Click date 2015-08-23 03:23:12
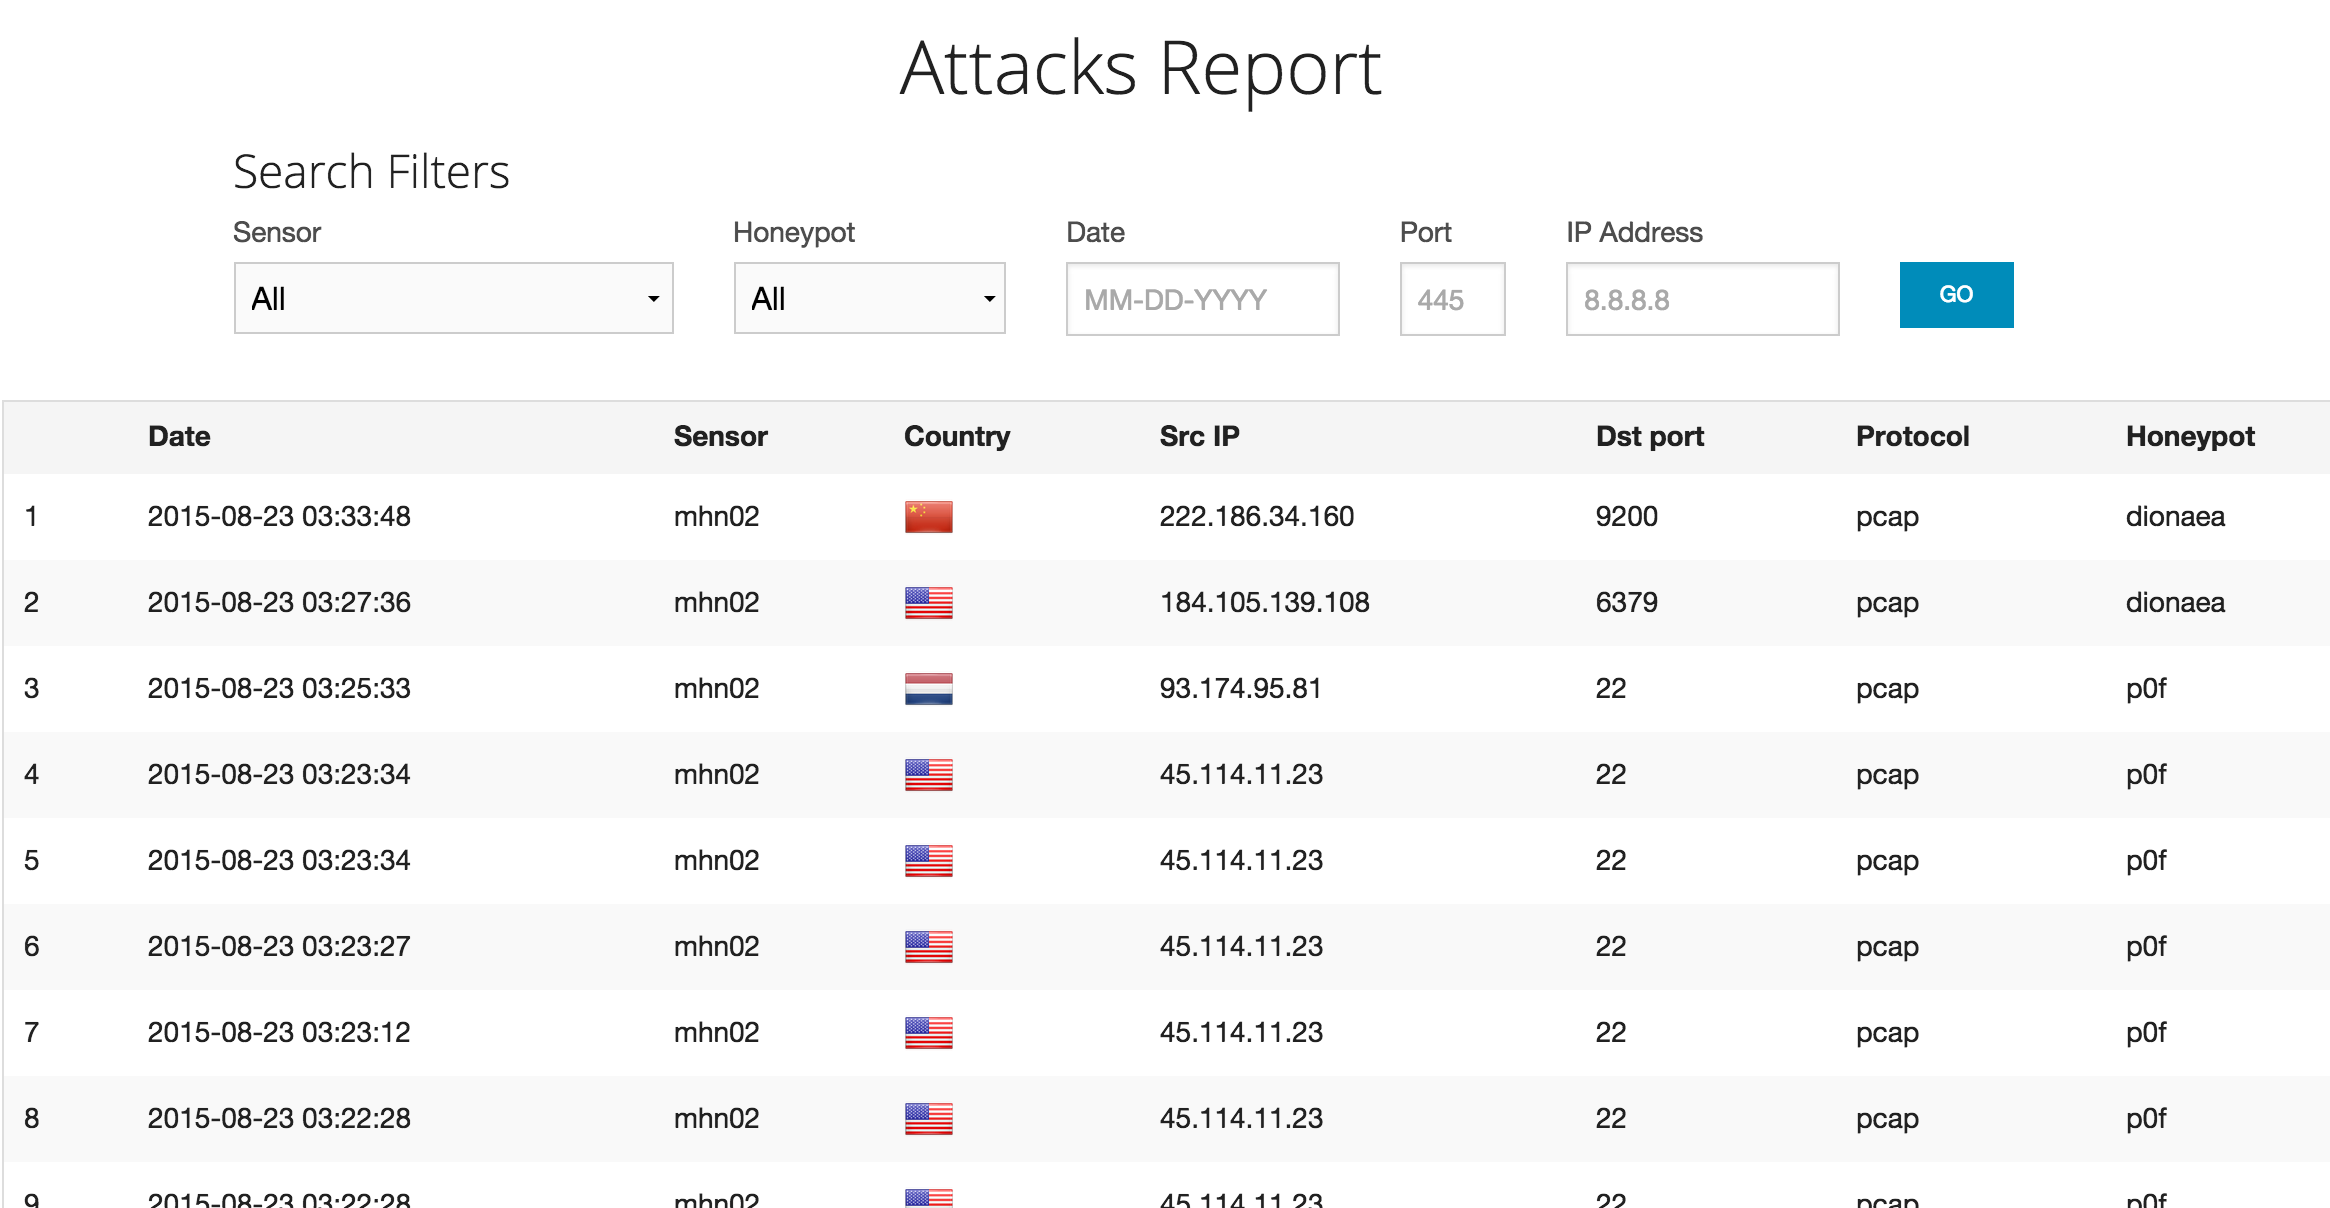The width and height of the screenshot is (2330, 1208). coord(279,1032)
